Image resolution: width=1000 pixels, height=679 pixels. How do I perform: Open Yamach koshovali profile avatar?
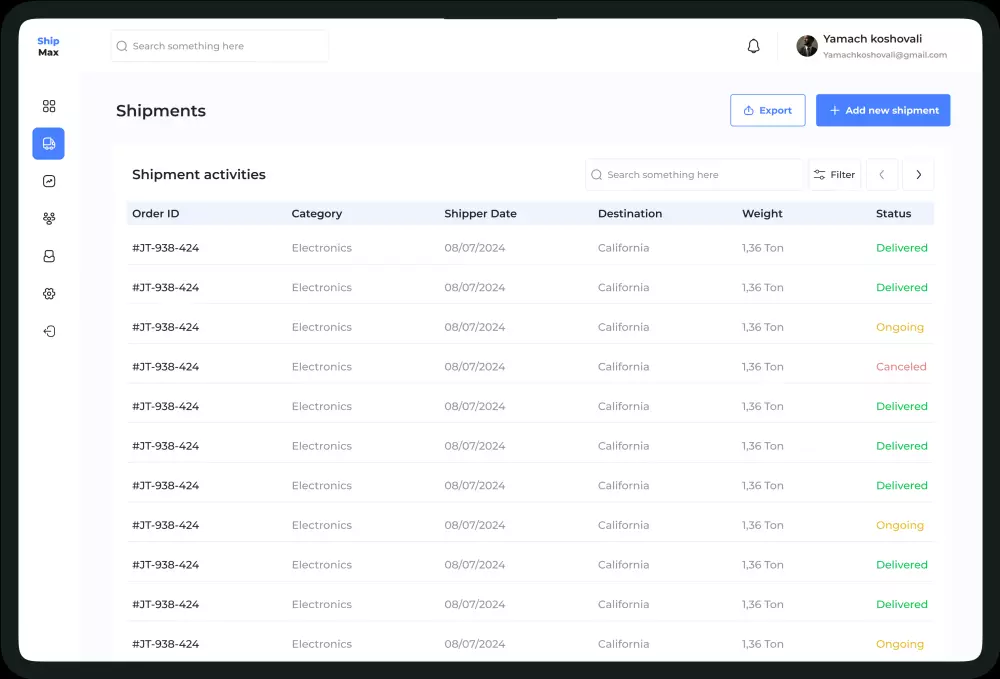pos(807,46)
